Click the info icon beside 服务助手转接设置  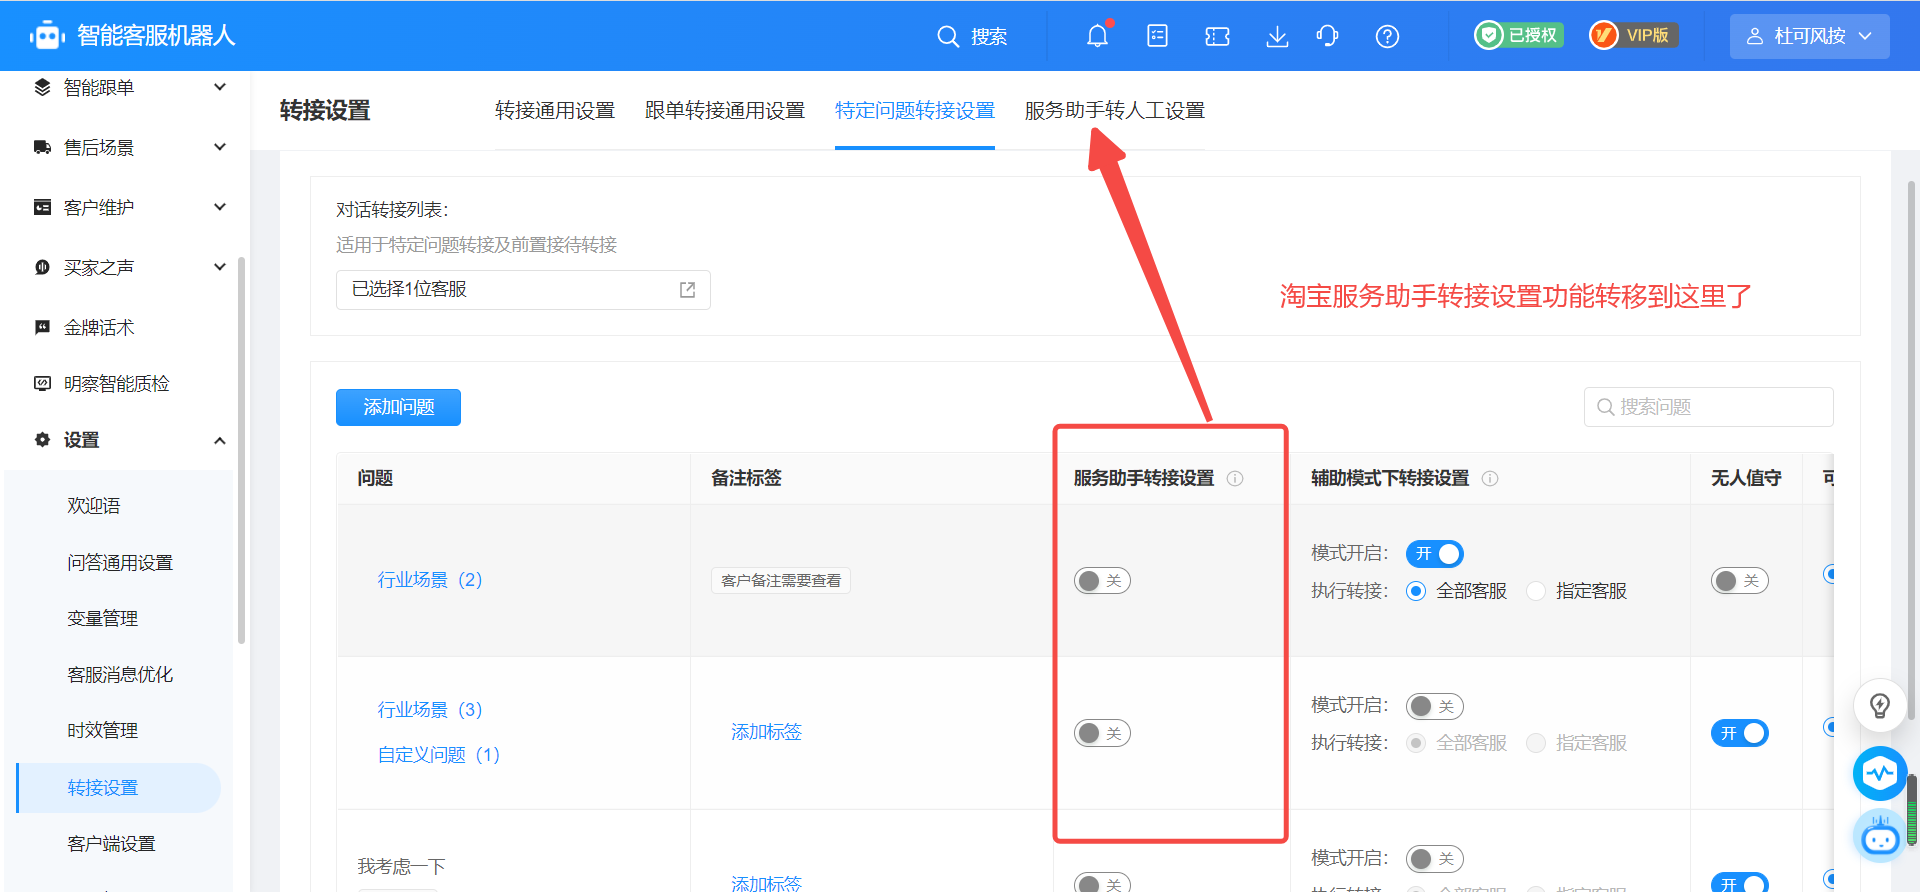pyautogui.click(x=1235, y=478)
